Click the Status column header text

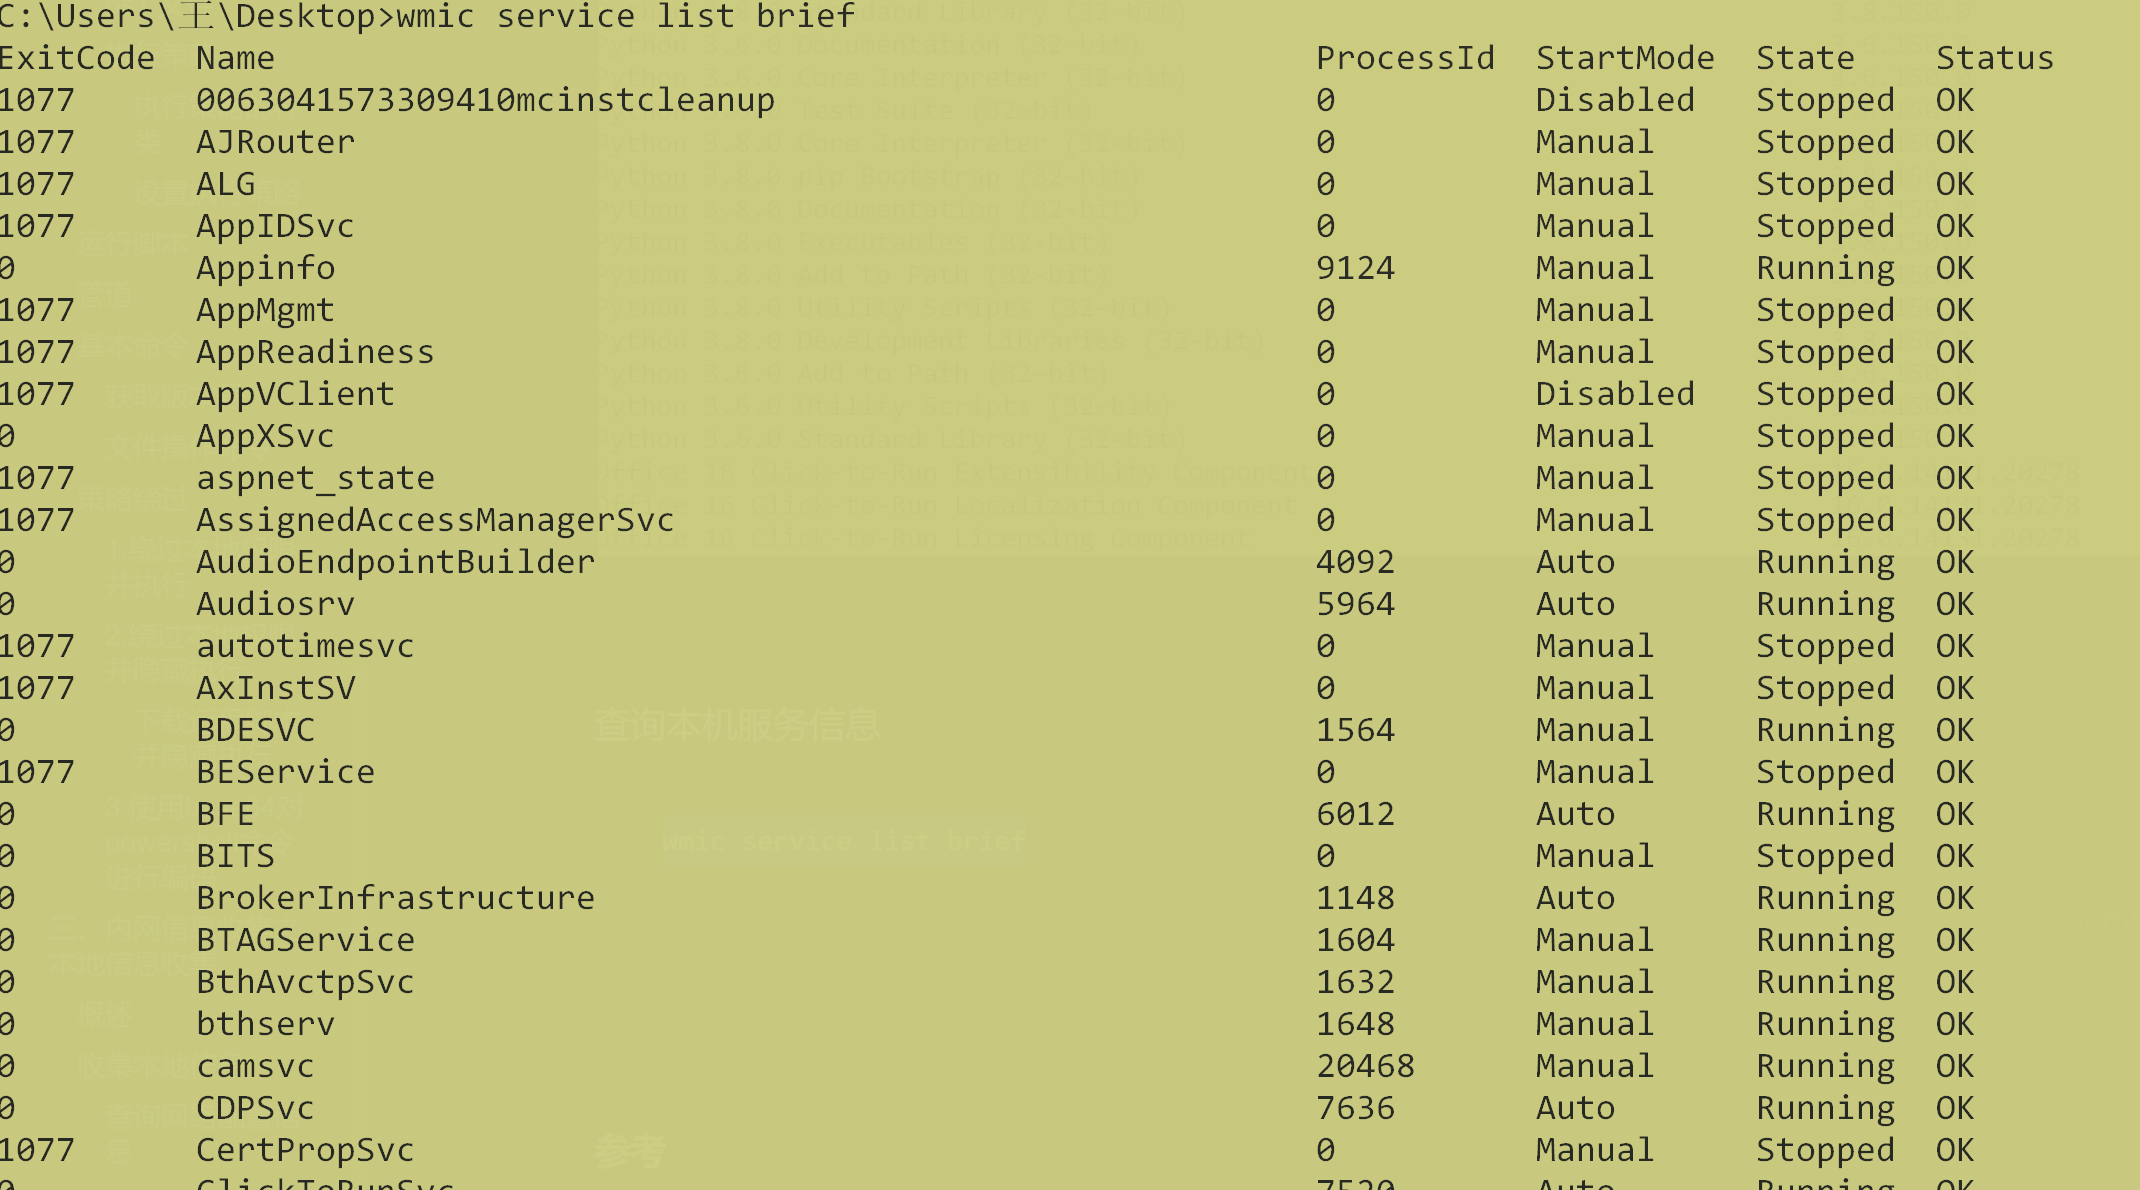pos(1994,58)
